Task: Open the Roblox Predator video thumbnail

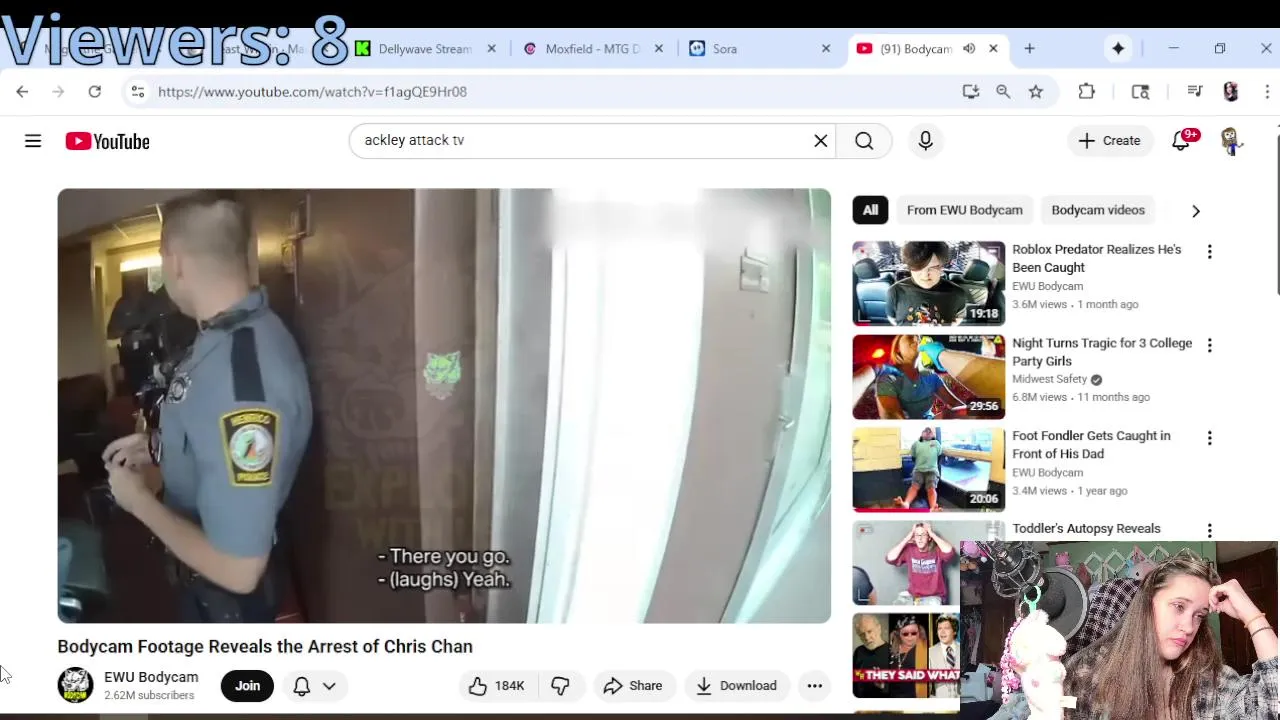Action: coord(929,283)
